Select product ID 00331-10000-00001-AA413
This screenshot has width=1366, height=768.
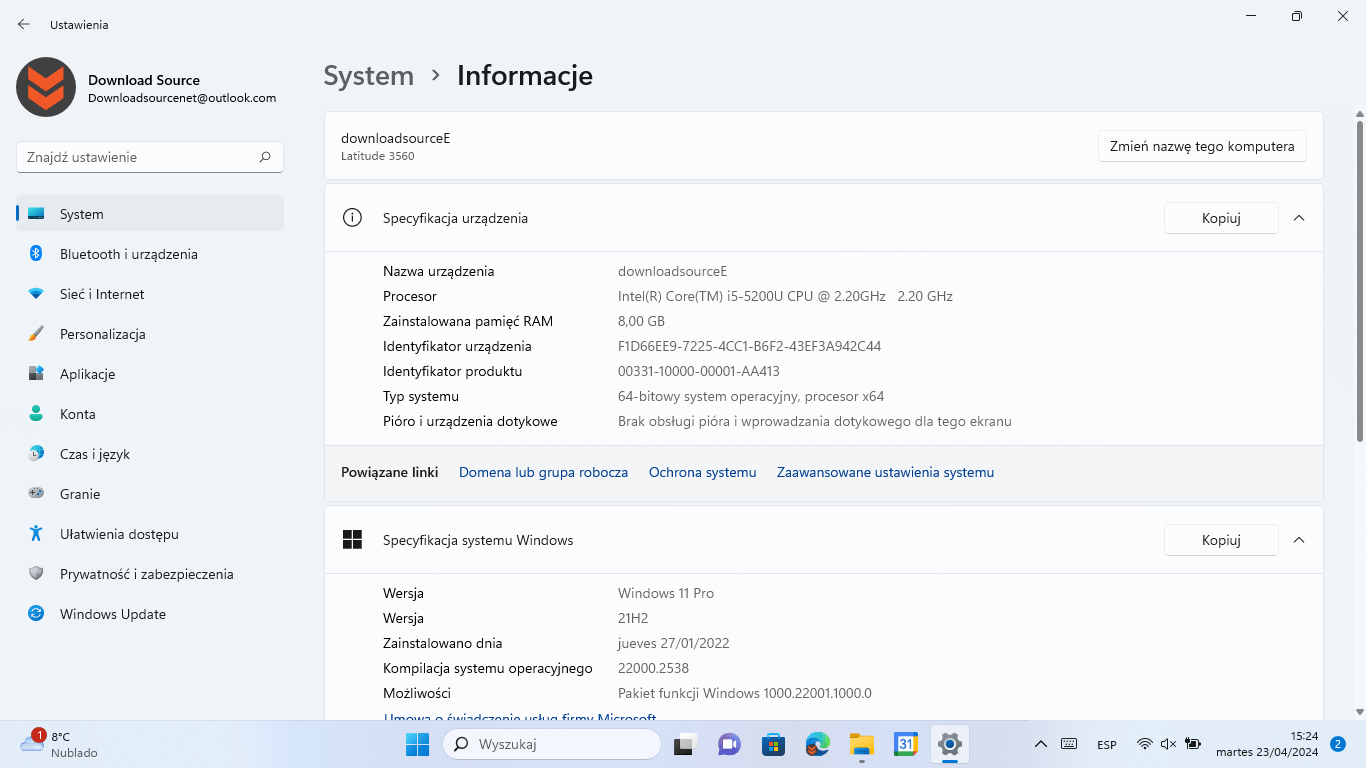click(699, 371)
